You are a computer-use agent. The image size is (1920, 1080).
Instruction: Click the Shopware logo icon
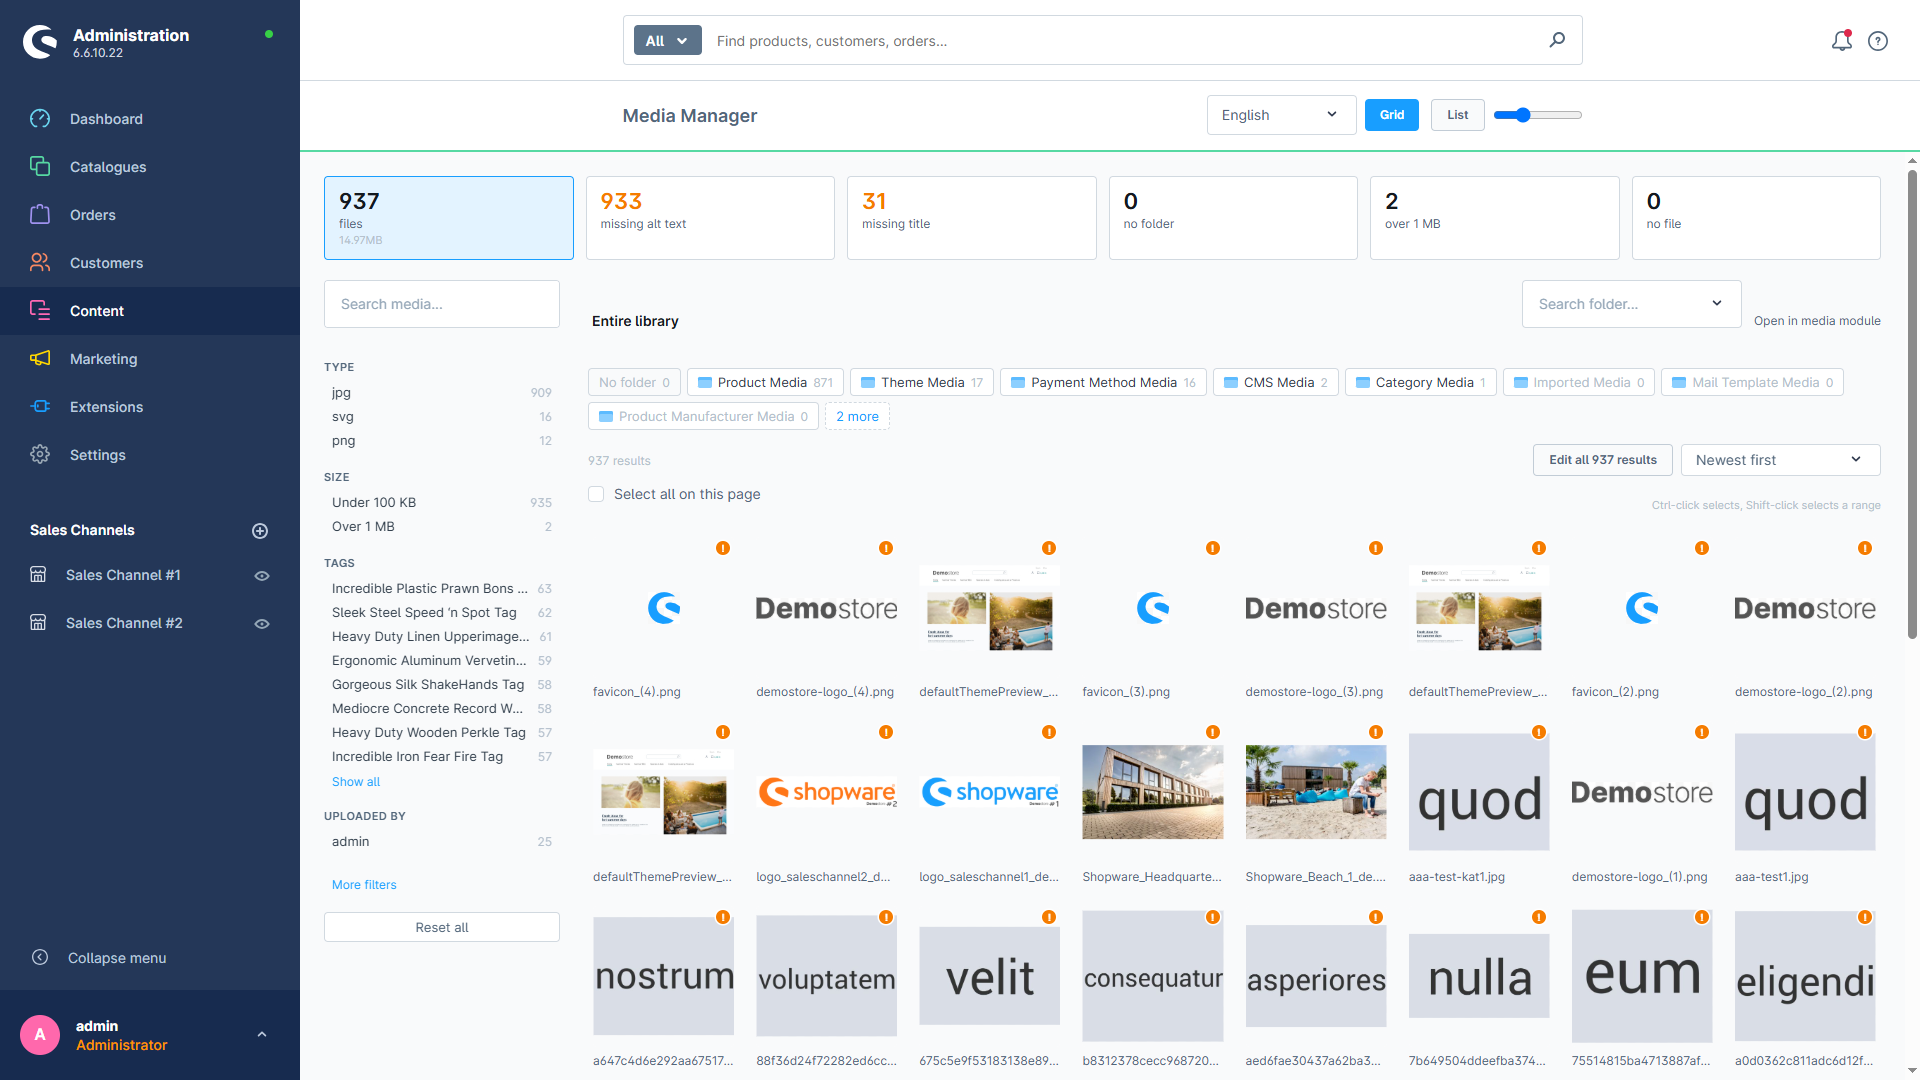tap(40, 42)
